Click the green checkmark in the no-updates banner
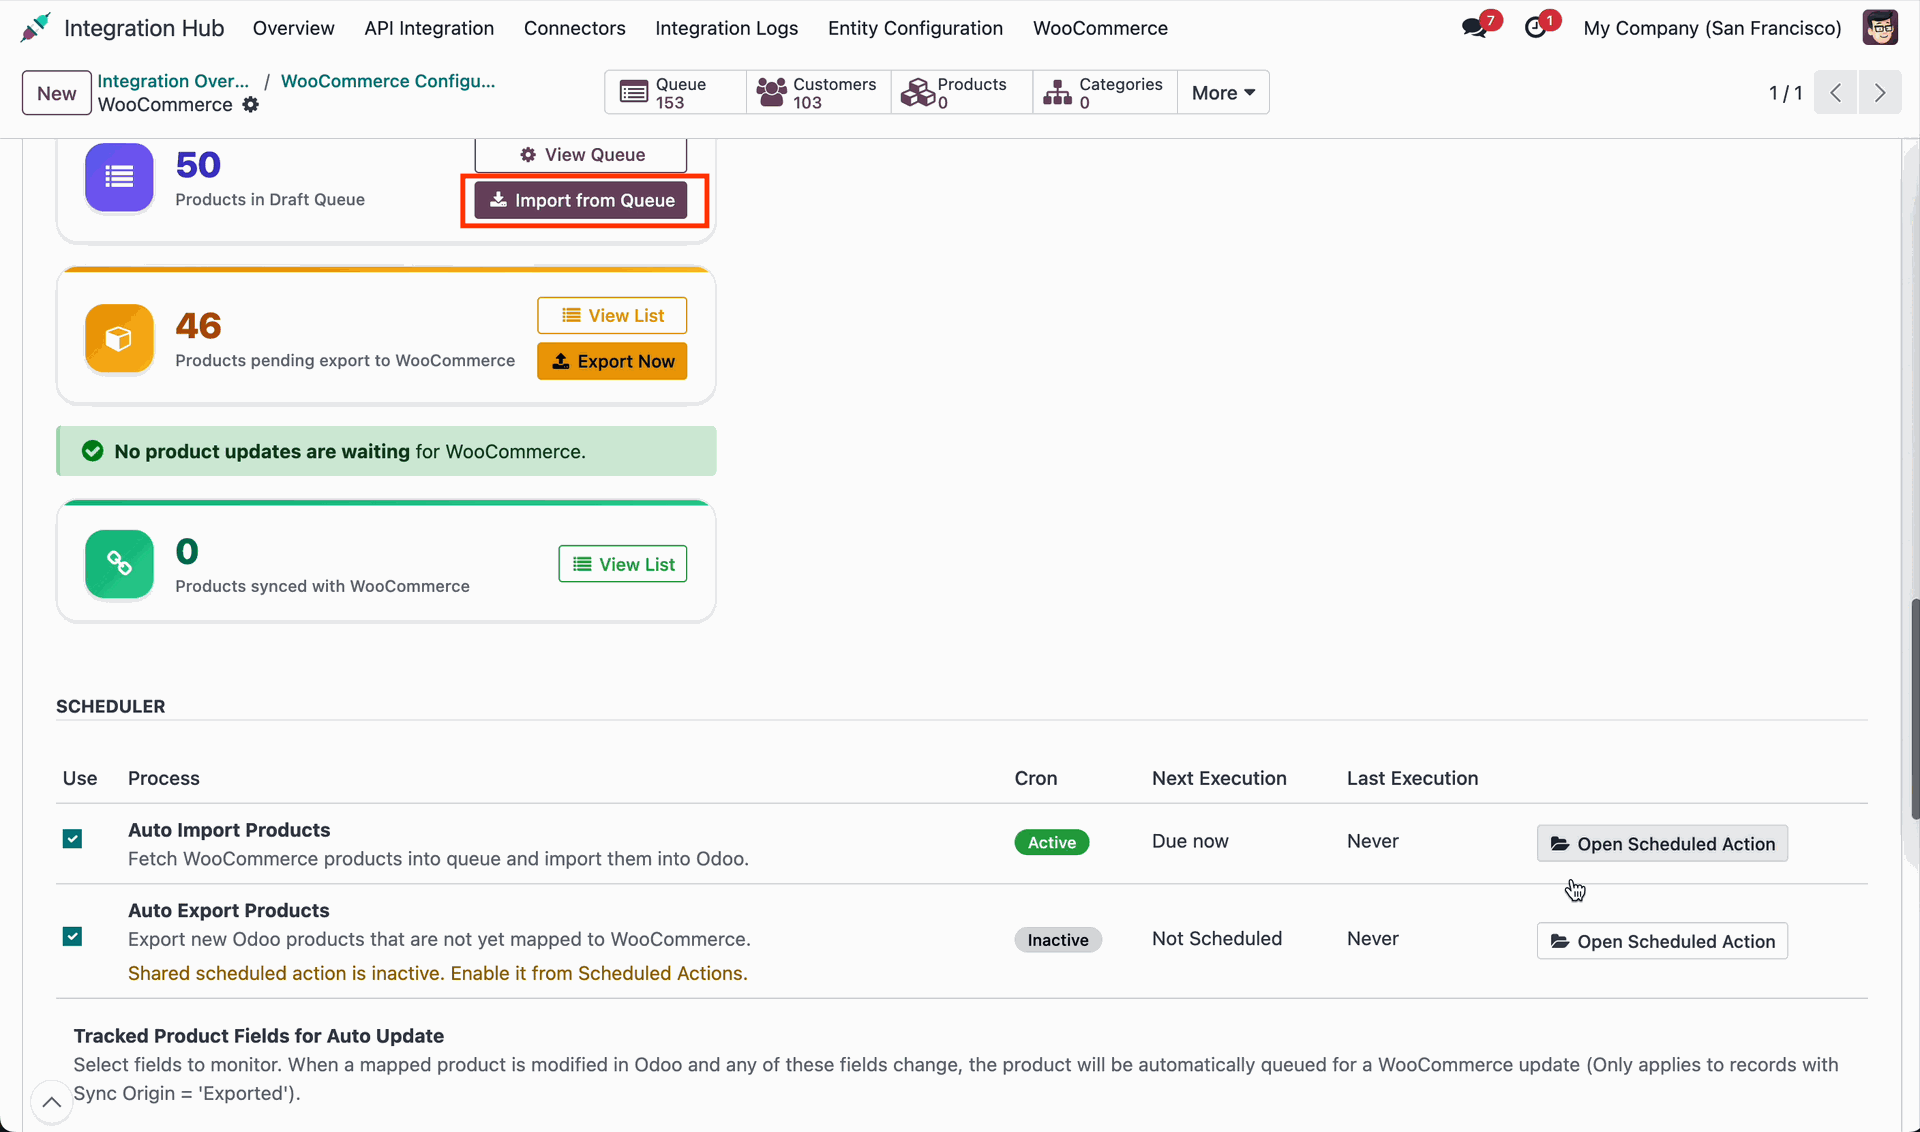 point(93,451)
